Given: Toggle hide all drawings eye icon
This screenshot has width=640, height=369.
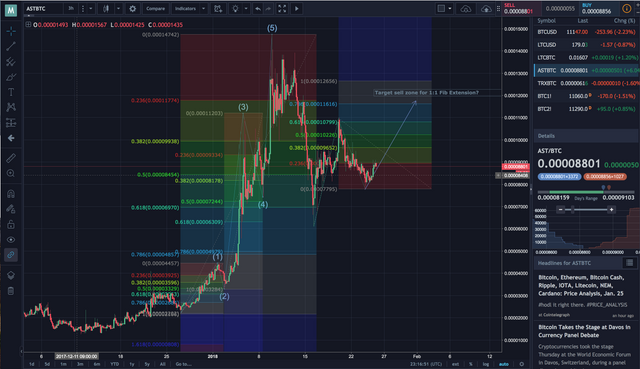Looking at the screenshot, I should (x=11, y=240).
